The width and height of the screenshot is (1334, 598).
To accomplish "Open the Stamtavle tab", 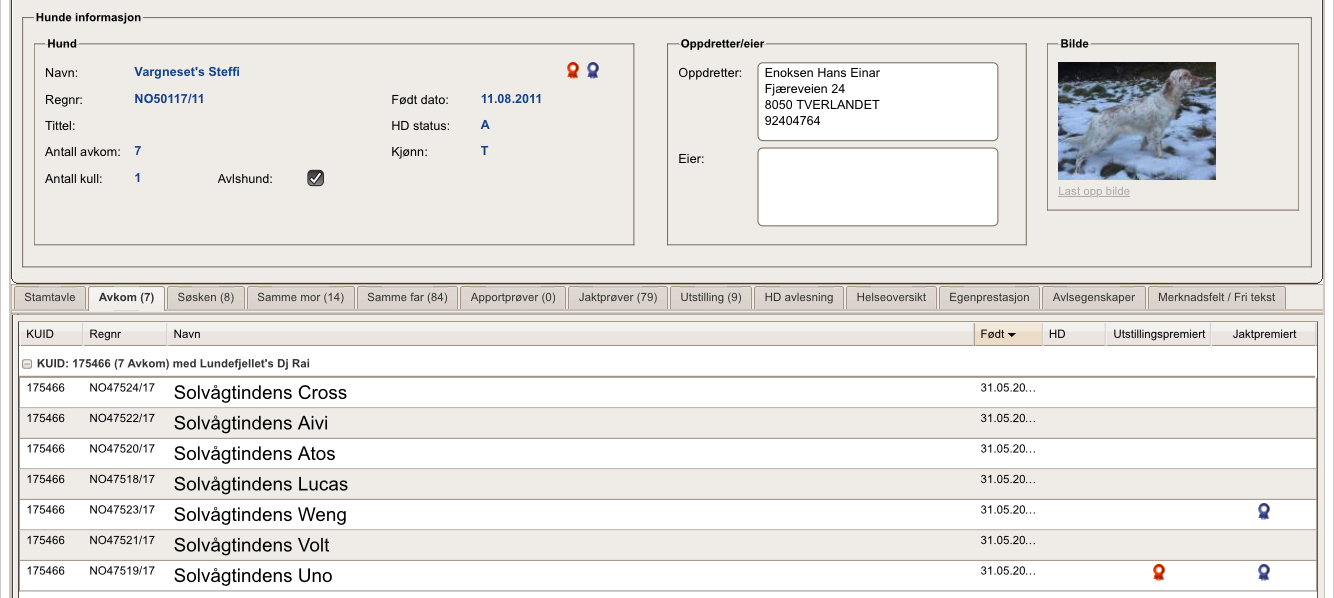I will tap(50, 298).
